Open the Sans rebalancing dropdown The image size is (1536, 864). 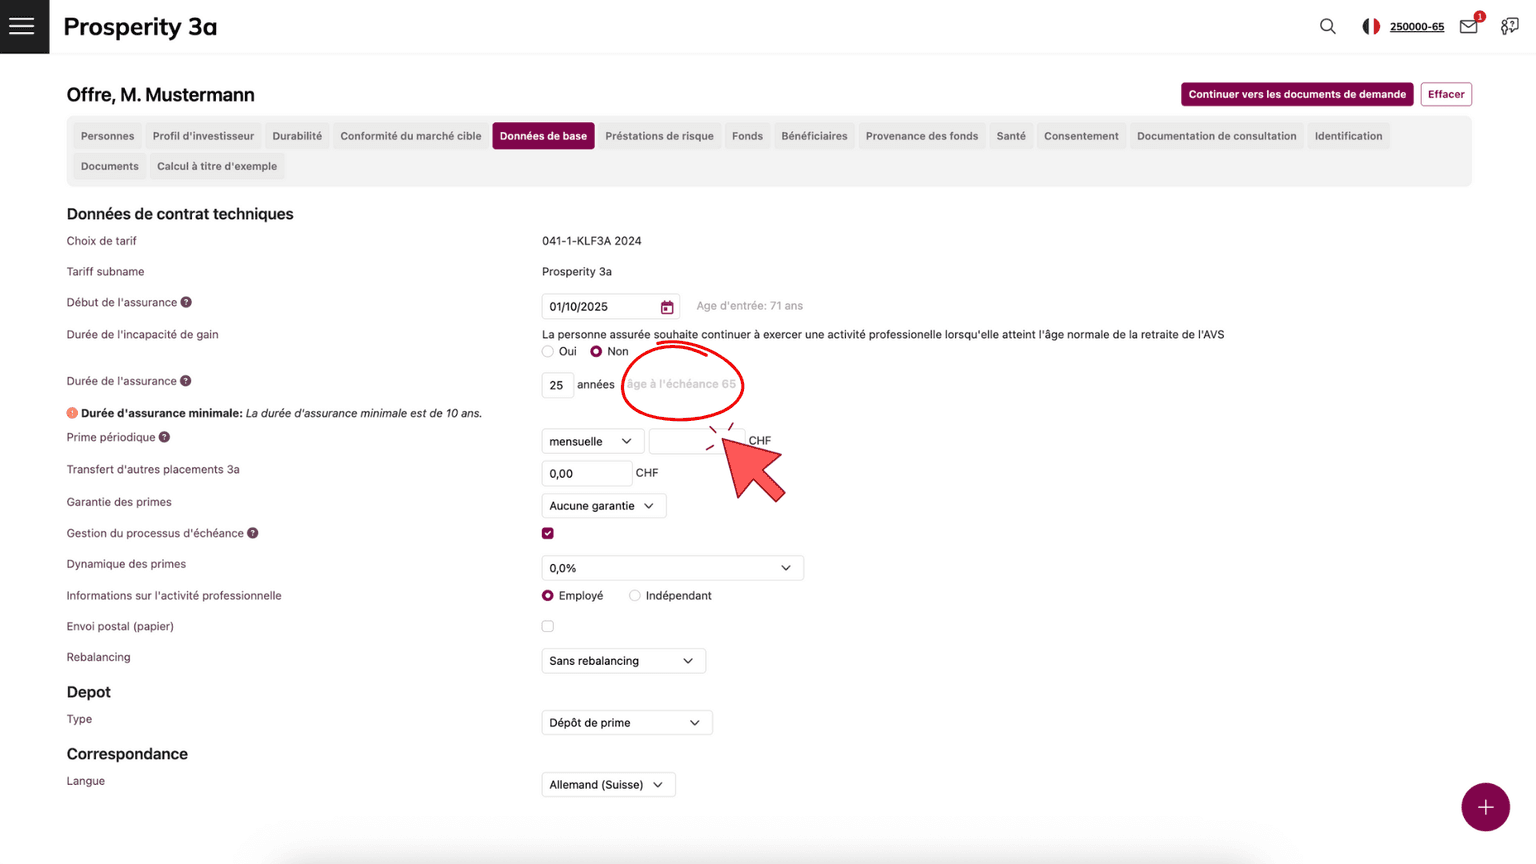pos(623,661)
